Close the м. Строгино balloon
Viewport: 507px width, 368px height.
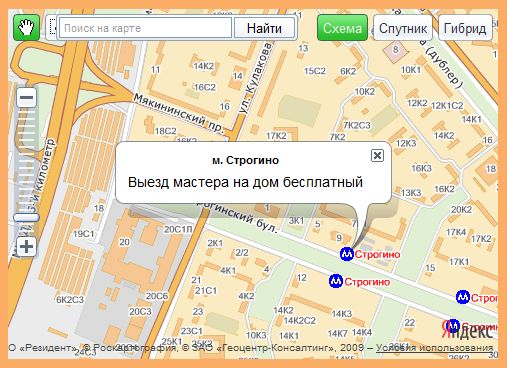click(x=377, y=155)
